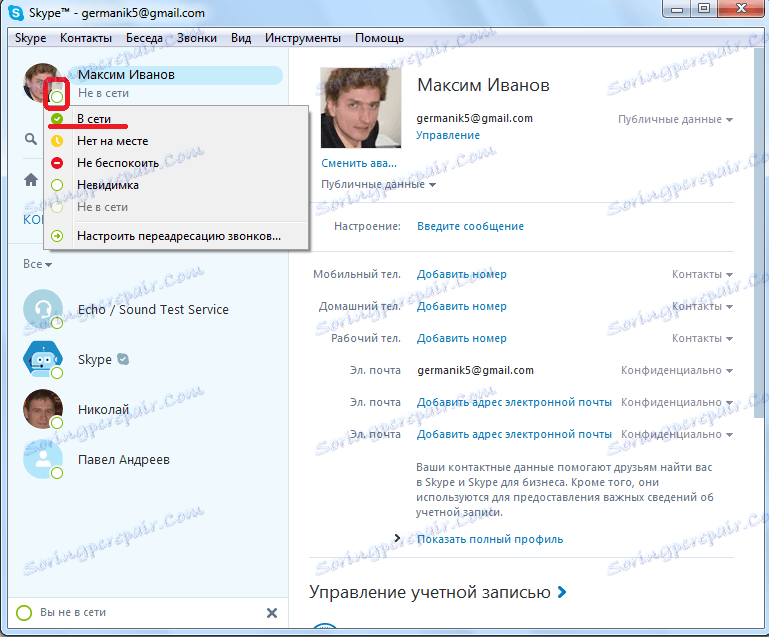Open Контакты dropdown for Мобильный тел.
769x637 pixels.
(702, 274)
